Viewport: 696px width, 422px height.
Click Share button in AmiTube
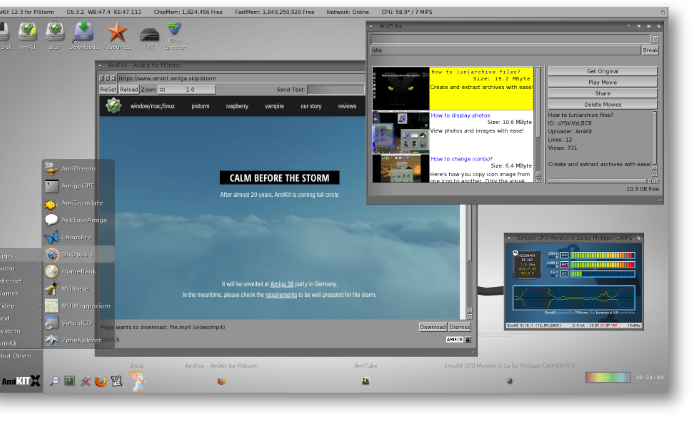(x=602, y=93)
